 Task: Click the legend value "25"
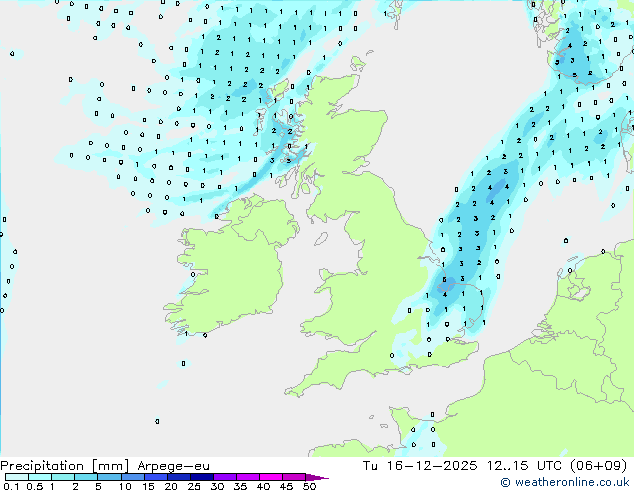194,486
